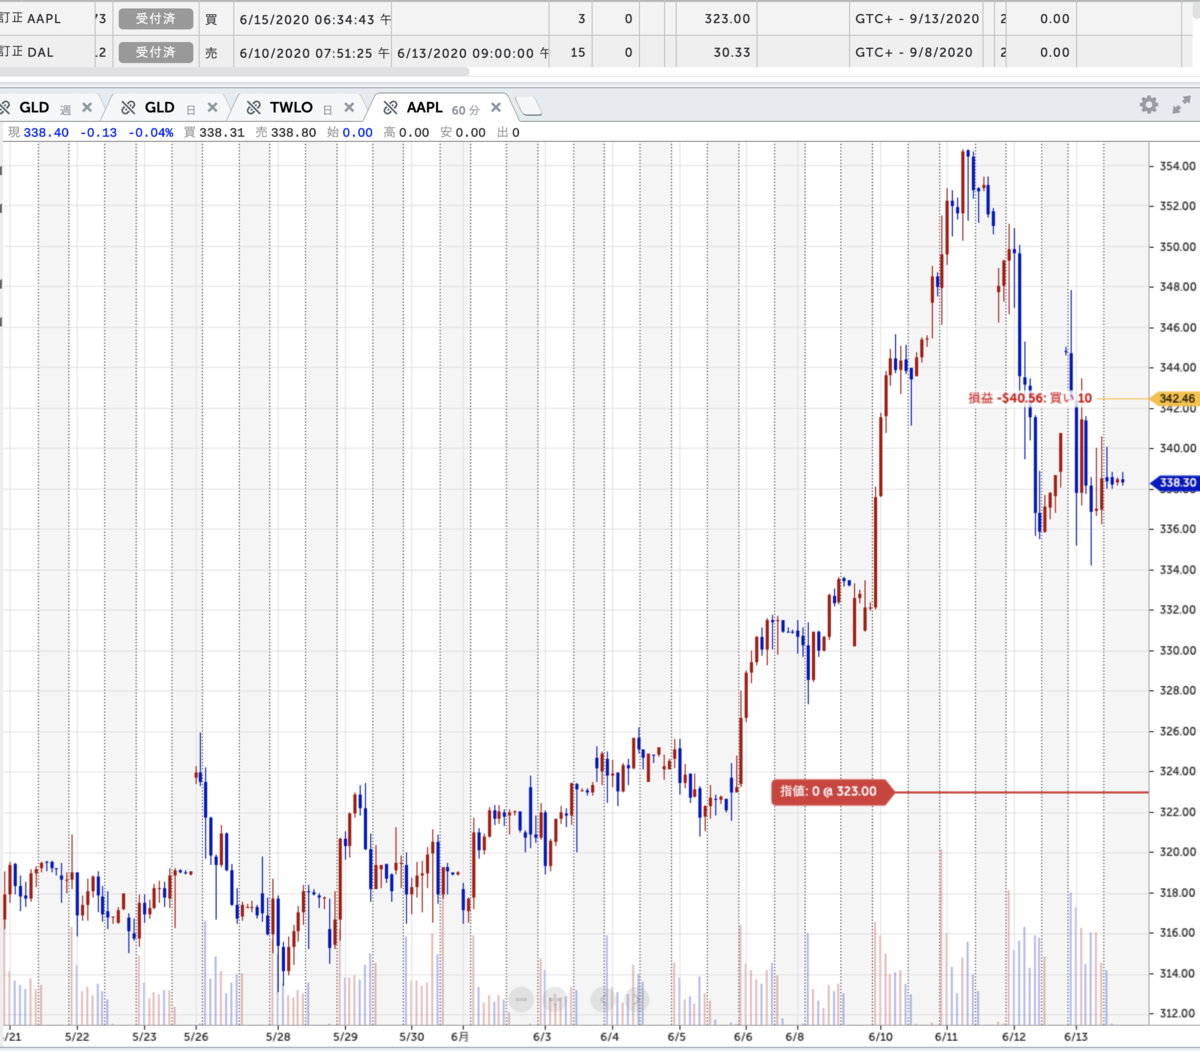Switch to the GLD daily tab
Viewport: 1200px width, 1051px height.
coord(160,107)
